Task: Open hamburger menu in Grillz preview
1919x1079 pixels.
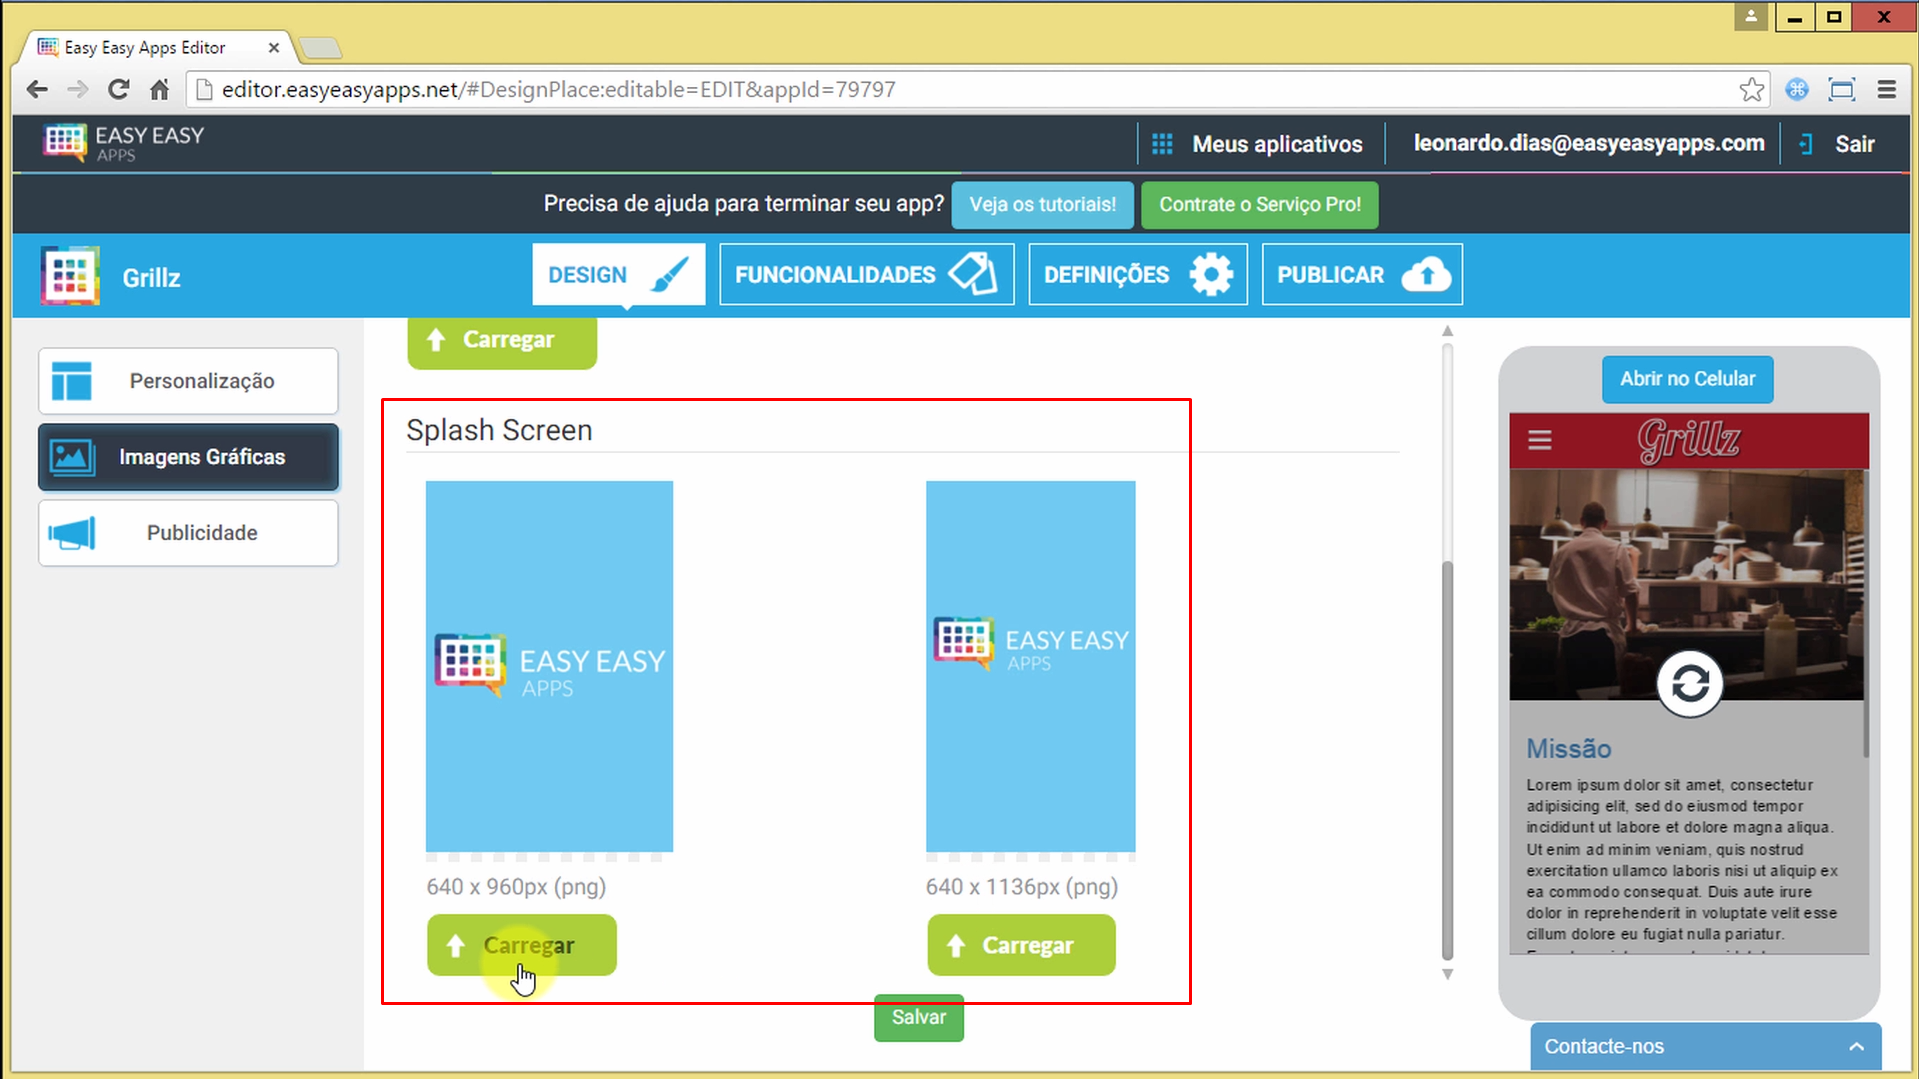Action: pos(1540,440)
